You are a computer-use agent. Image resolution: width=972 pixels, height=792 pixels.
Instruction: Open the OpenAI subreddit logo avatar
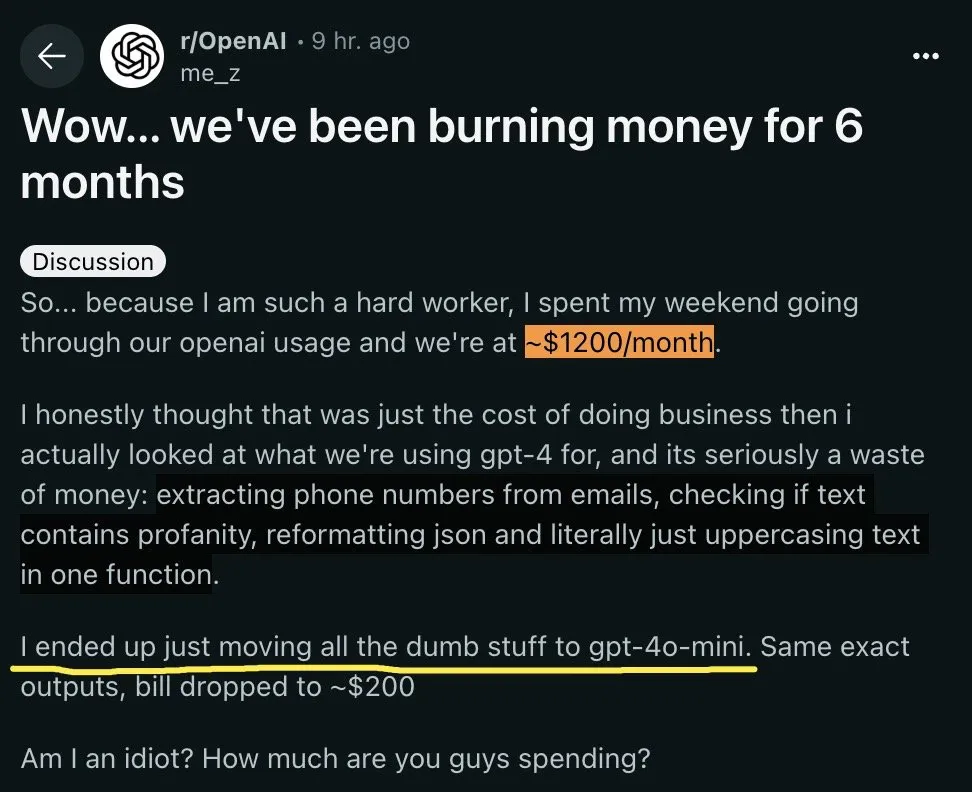(x=132, y=56)
